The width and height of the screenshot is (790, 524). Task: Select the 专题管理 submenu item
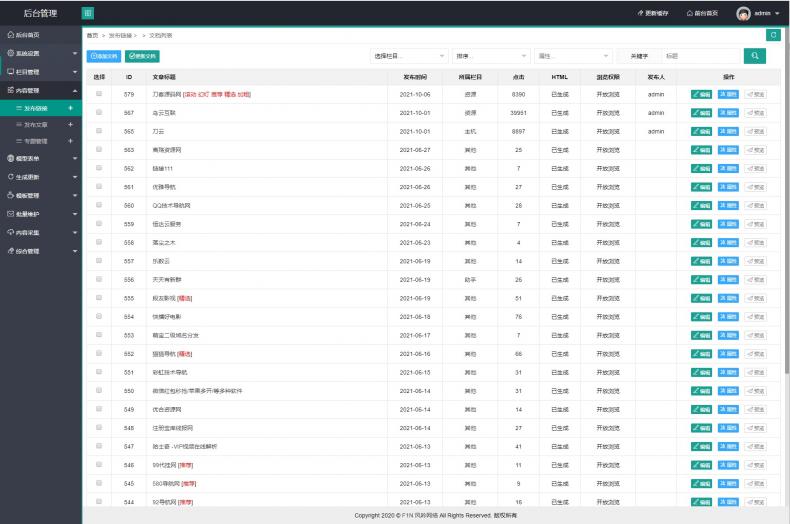(x=36, y=141)
